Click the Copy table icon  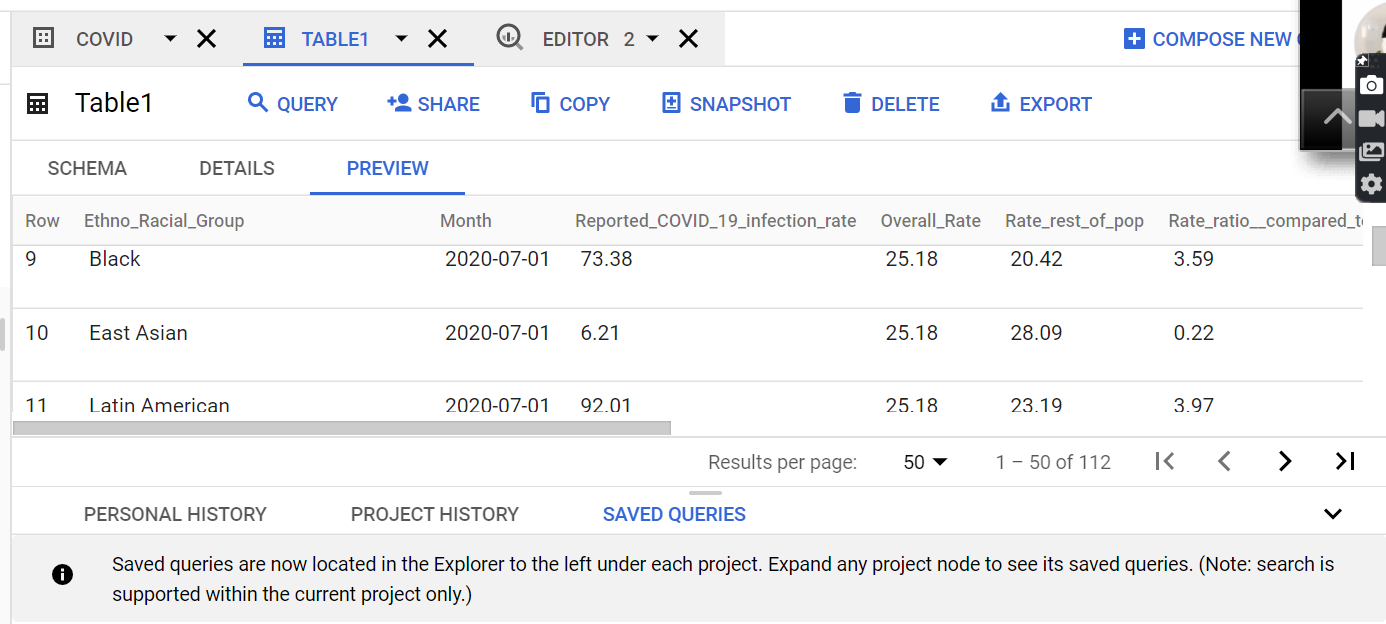pyautogui.click(x=541, y=103)
